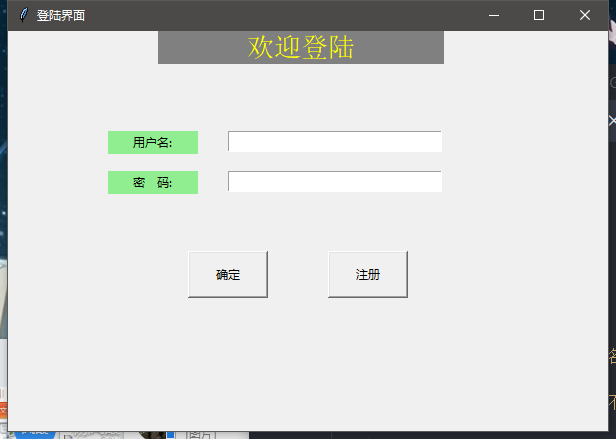Click the small blue square below the window
616x439 pixels.
pos(170,435)
